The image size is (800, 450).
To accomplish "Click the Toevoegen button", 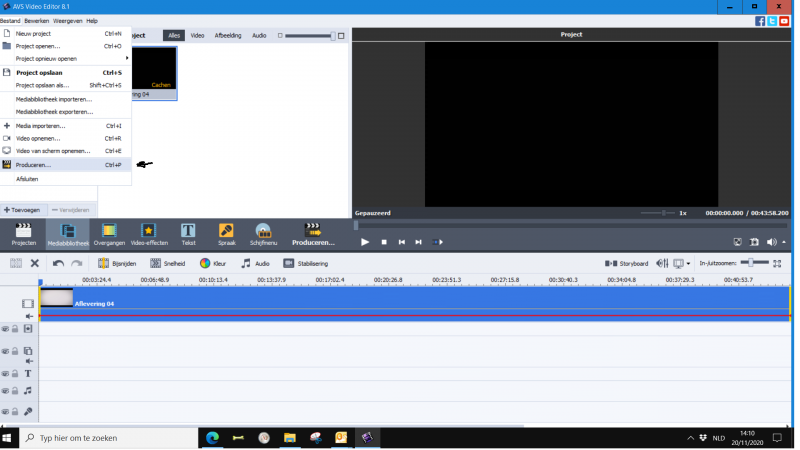I will point(22,210).
